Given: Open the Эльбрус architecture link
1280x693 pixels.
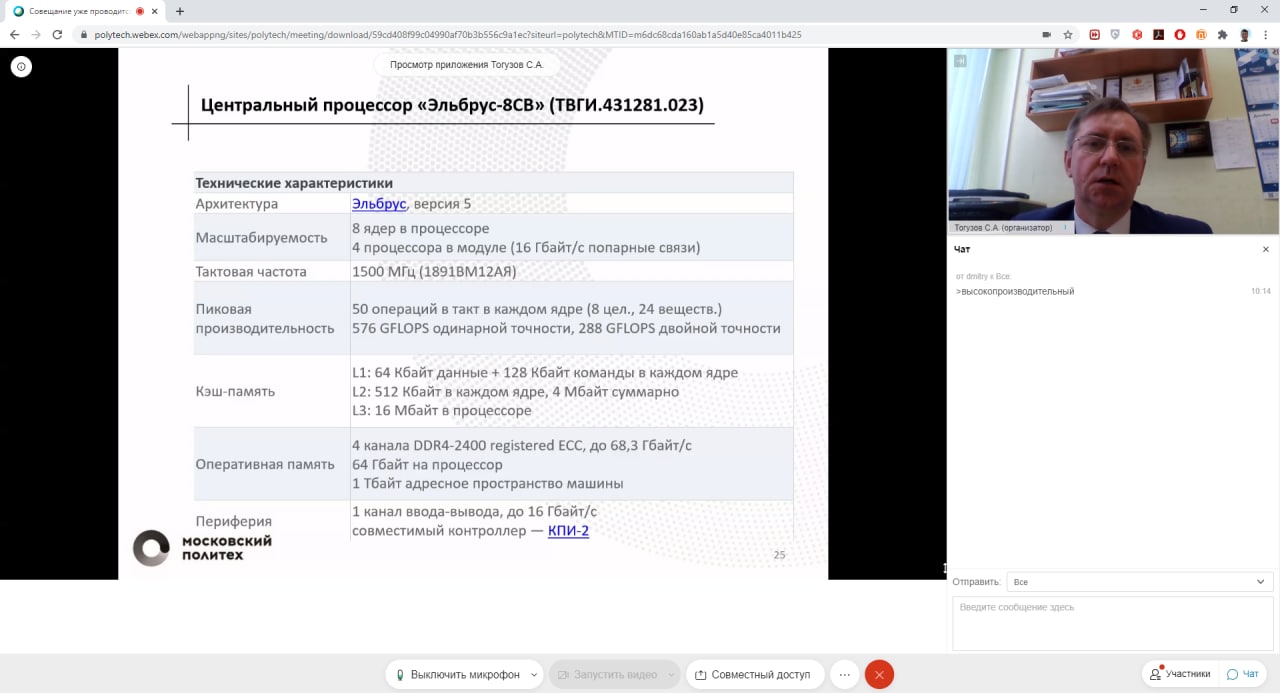Looking at the screenshot, I should pos(379,203).
